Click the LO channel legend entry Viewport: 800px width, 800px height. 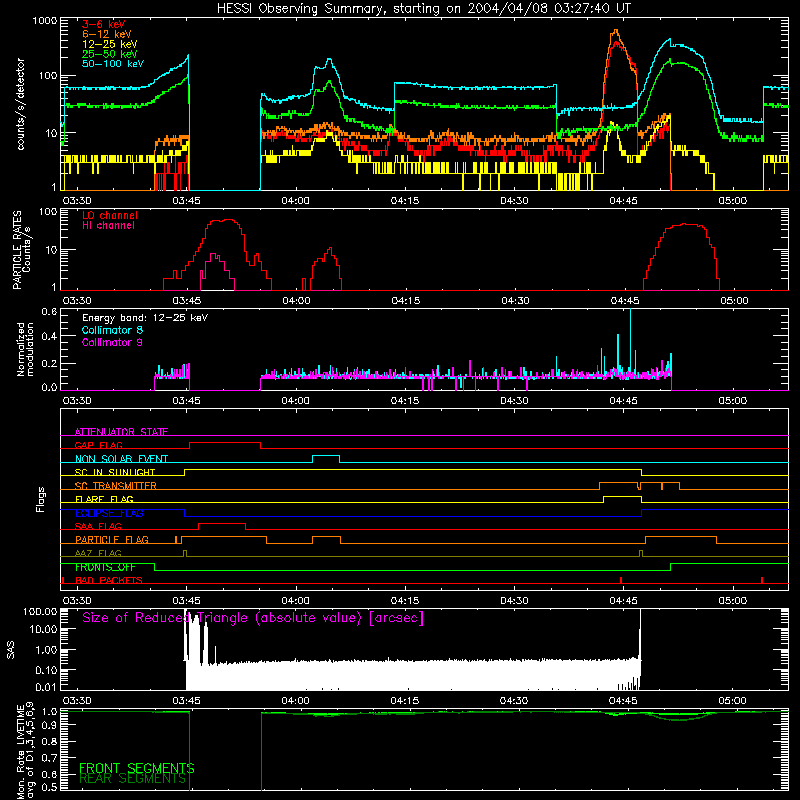[110, 215]
